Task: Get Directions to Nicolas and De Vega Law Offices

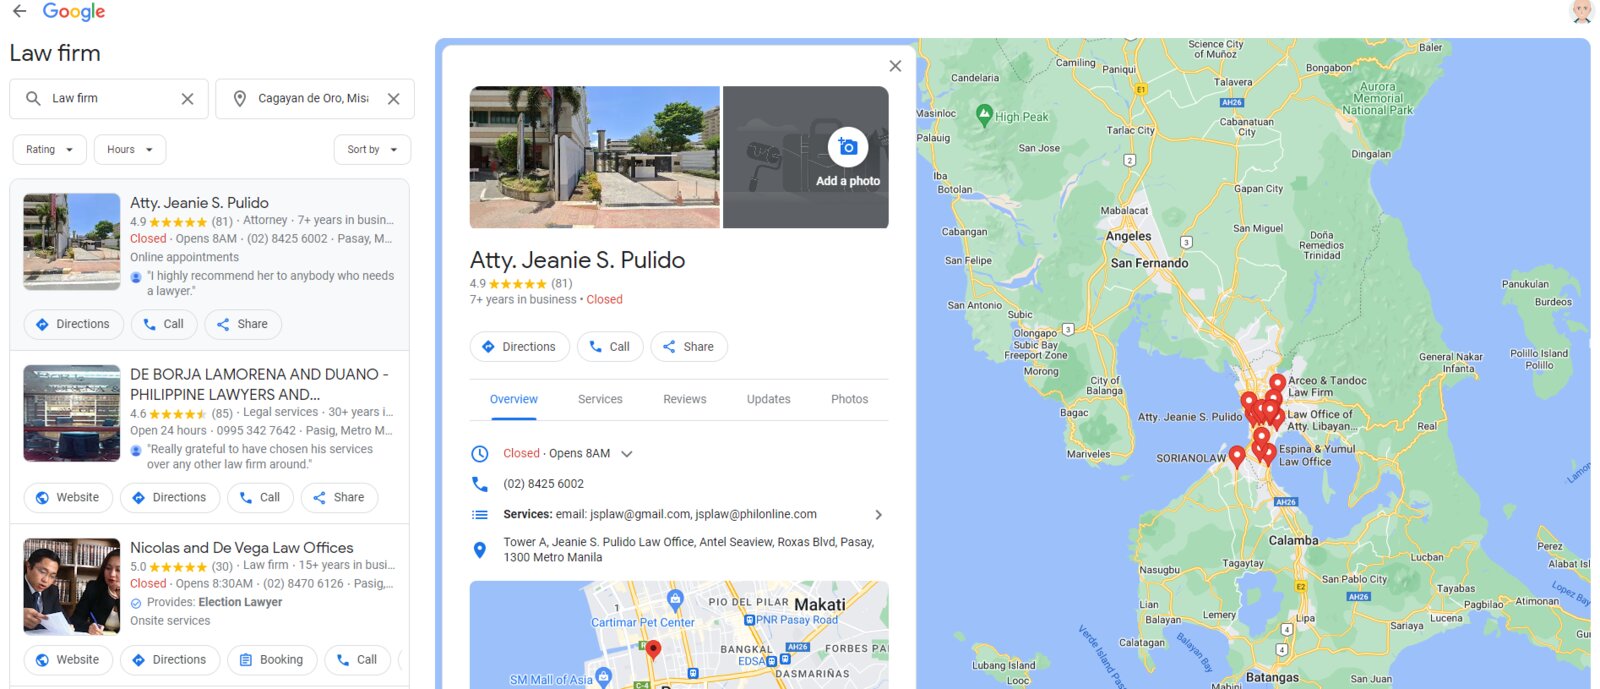Action: tap(170, 660)
